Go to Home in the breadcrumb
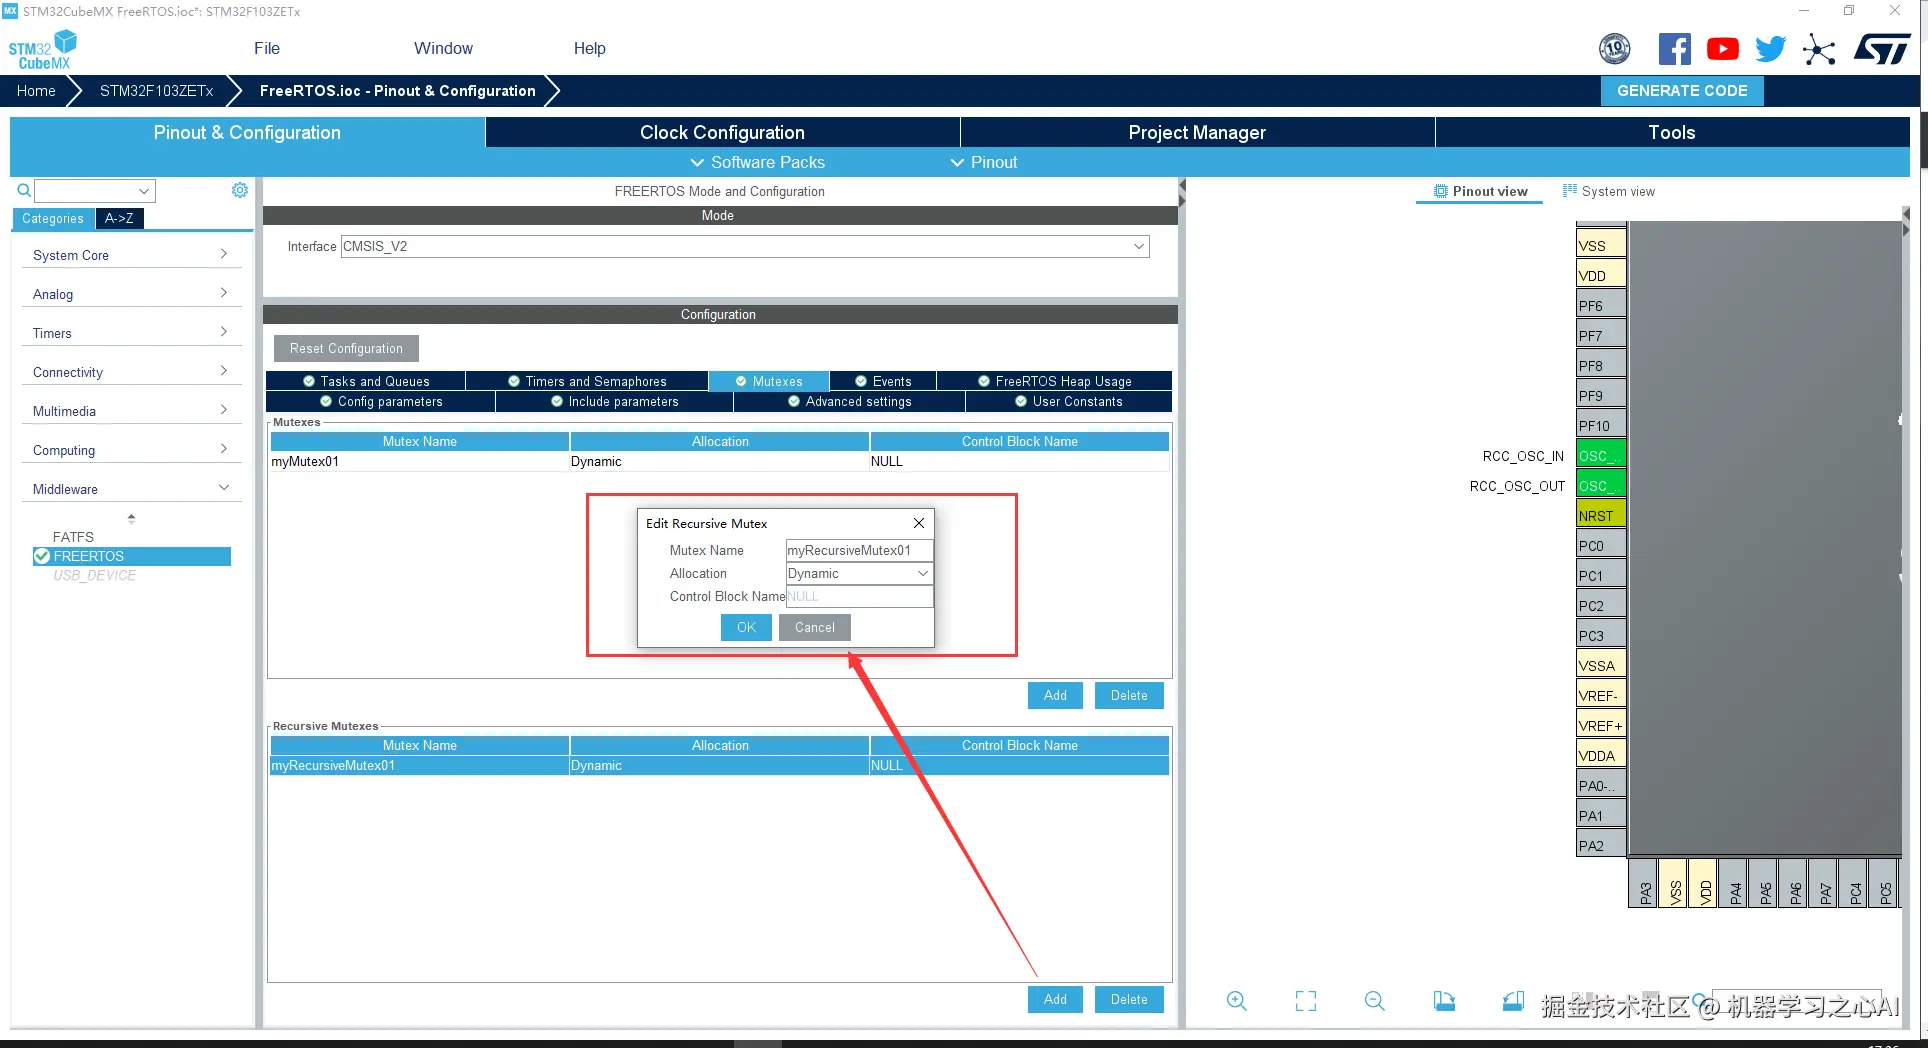 pyautogui.click(x=36, y=90)
